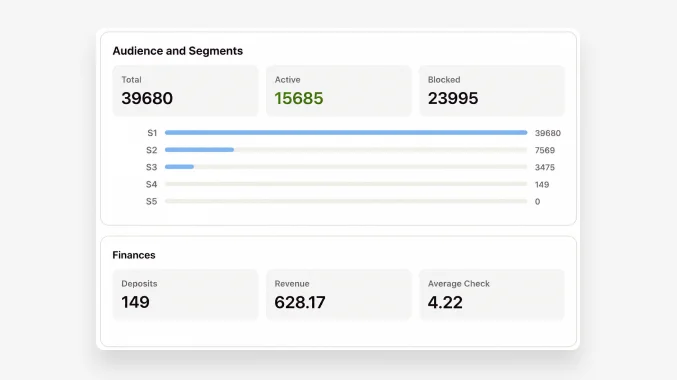Click the S1 segment progress bar
Viewport: 677px width, 380px height.
pyautogui.click(x=346, y=133)
